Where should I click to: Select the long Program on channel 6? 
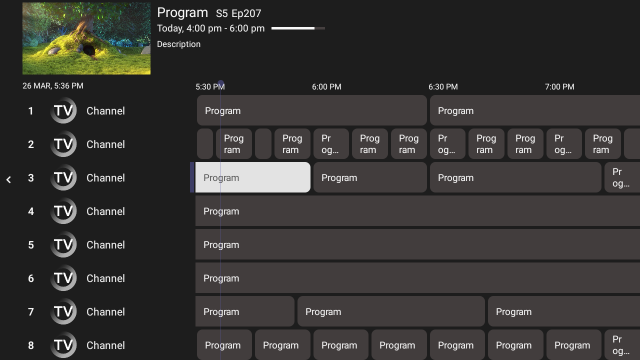[x=418, y=278]
